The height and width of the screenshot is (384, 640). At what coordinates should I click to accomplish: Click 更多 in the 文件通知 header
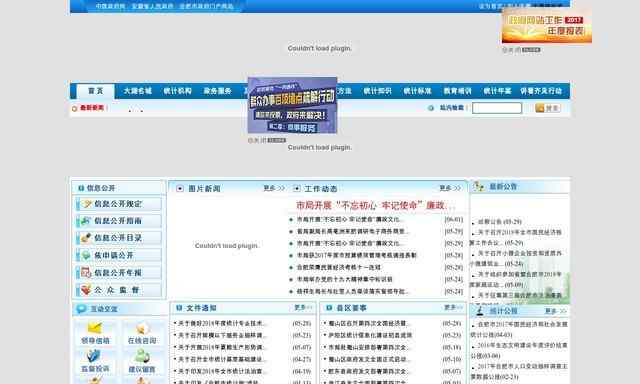pos(303,307)
